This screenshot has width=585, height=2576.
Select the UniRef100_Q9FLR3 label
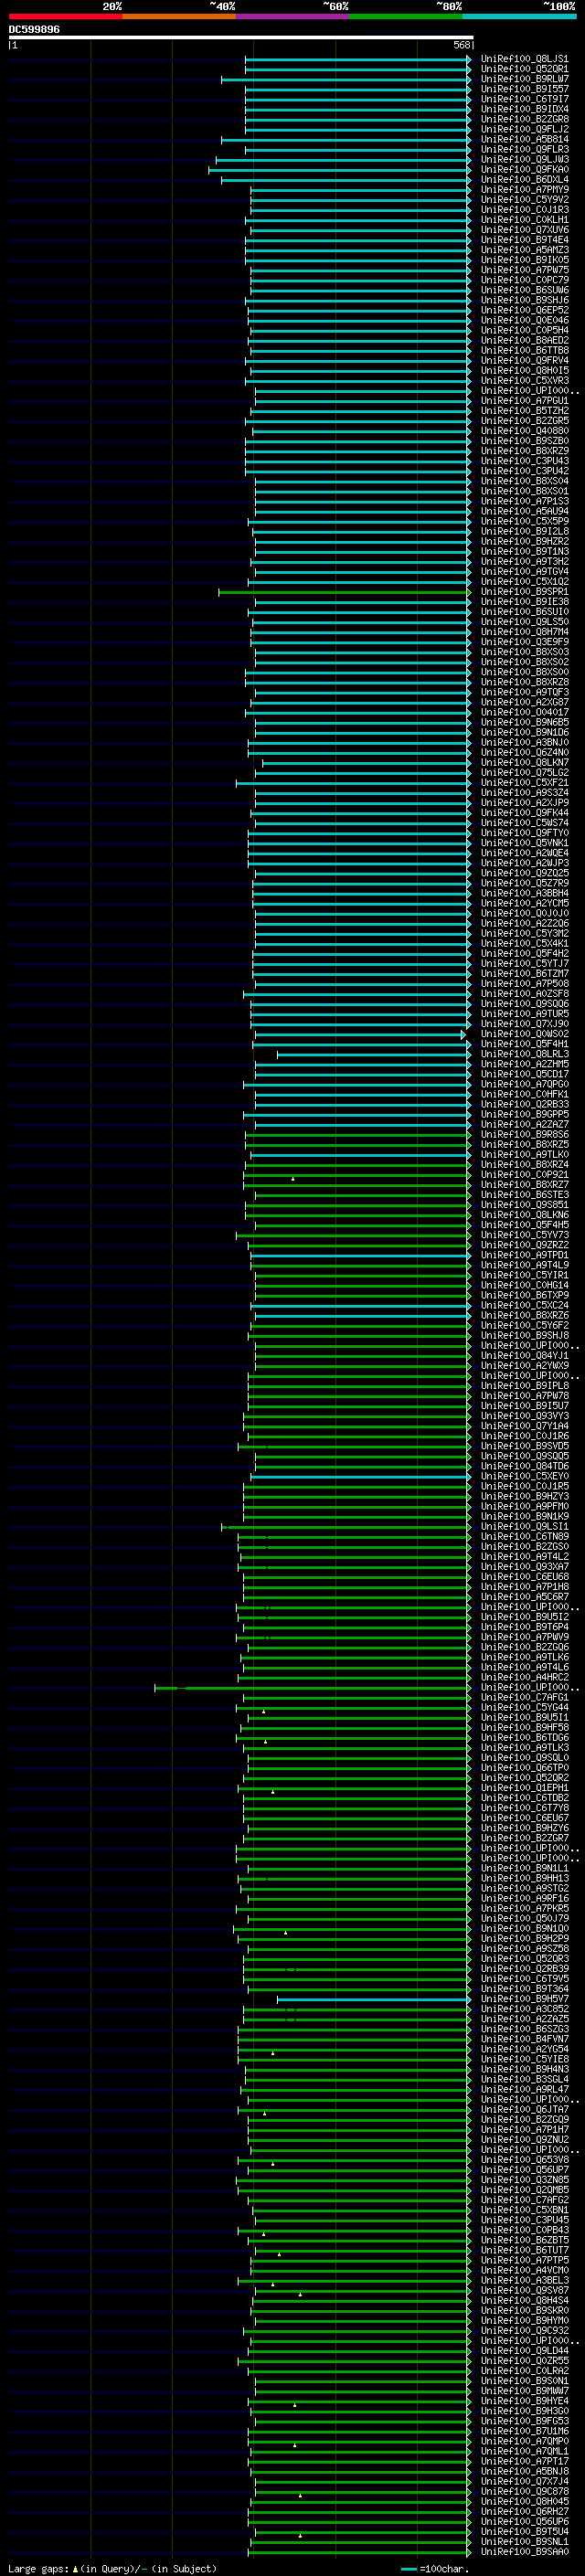(x=525, y=149)
